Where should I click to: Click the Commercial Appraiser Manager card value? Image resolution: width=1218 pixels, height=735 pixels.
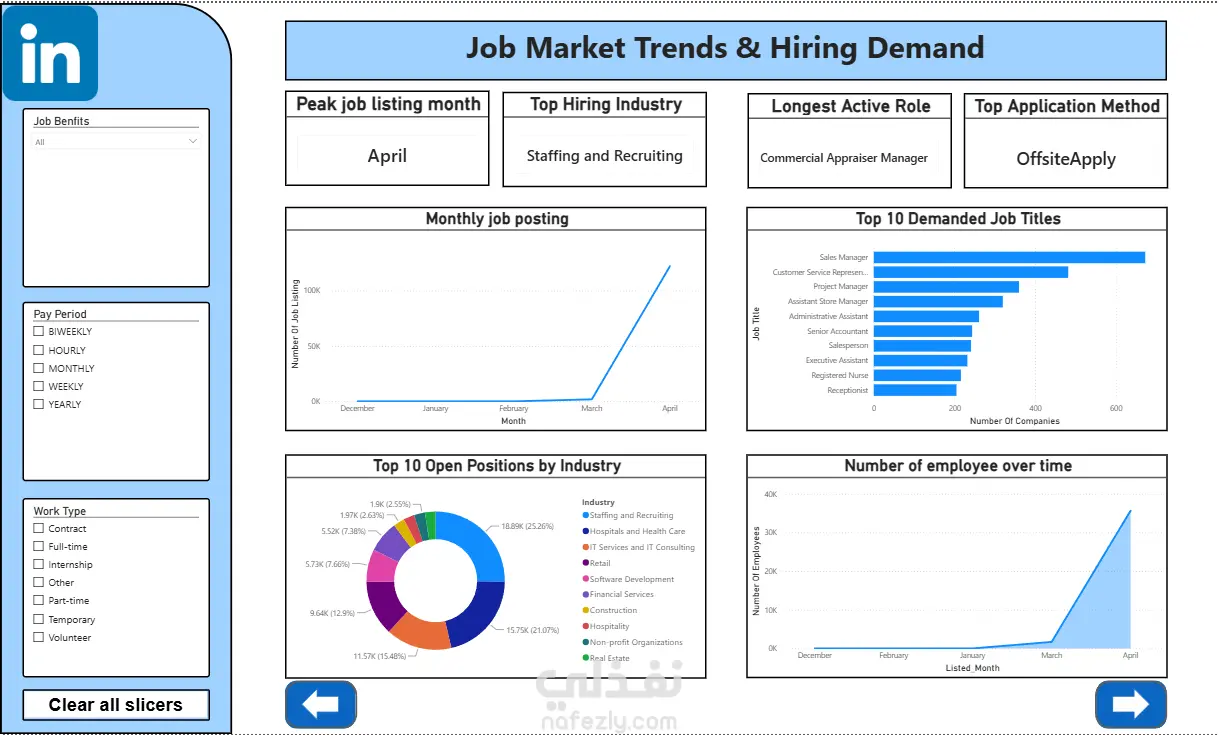click(844, 158)
